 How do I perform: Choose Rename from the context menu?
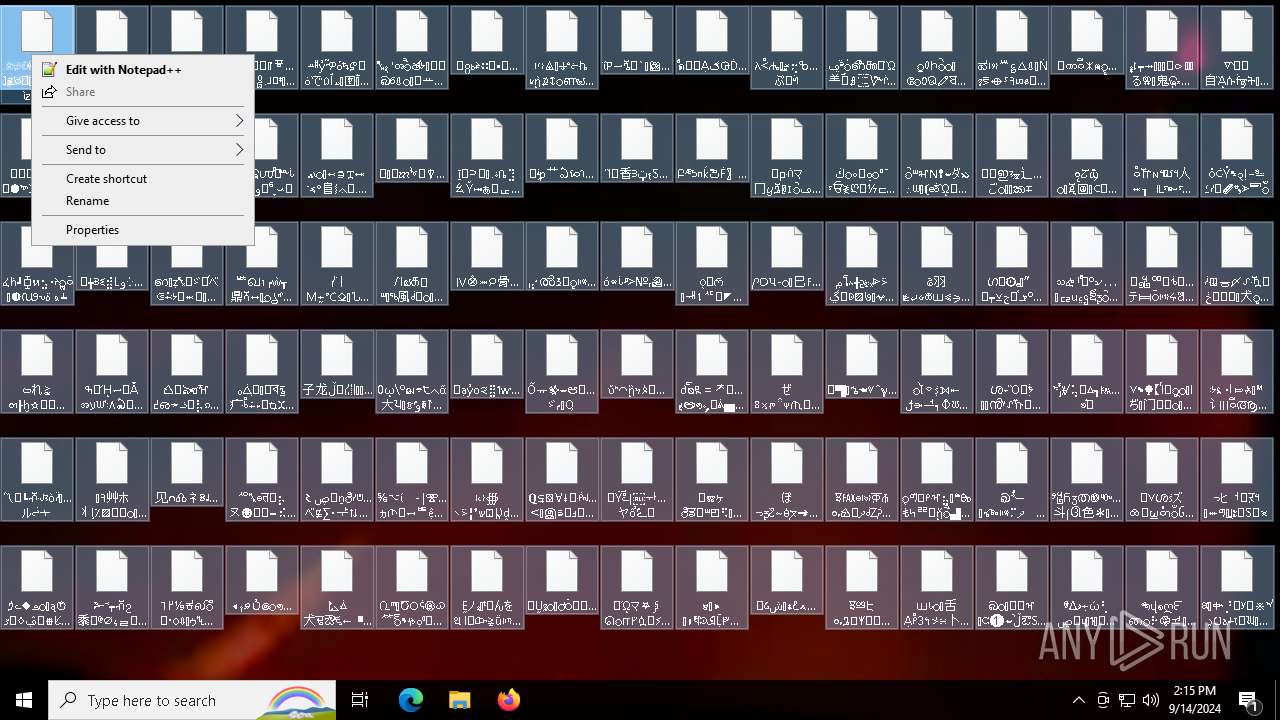tap(143, 201)
